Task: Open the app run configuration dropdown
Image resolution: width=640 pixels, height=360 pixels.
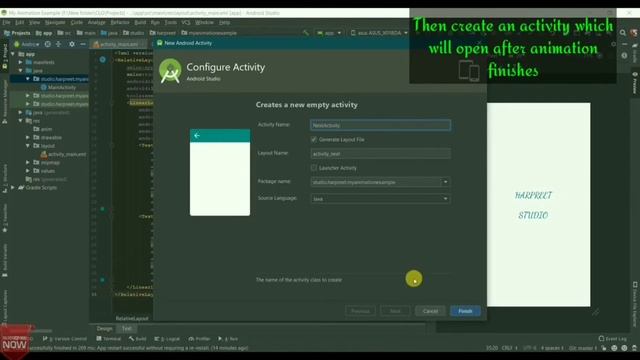Action: [329, 33]
